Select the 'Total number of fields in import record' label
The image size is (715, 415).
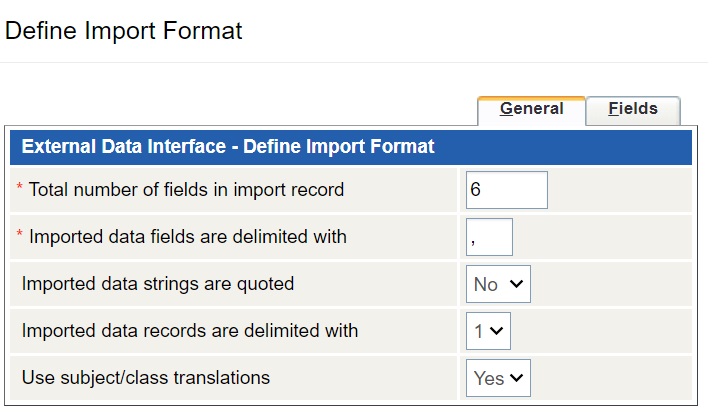coord(186,189)
